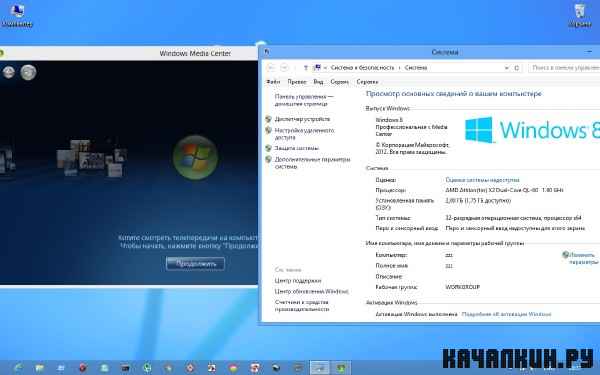This screenshot has height=375, width=600.
Task: Click the Media Center back round button
Action: tap(8, 72)
